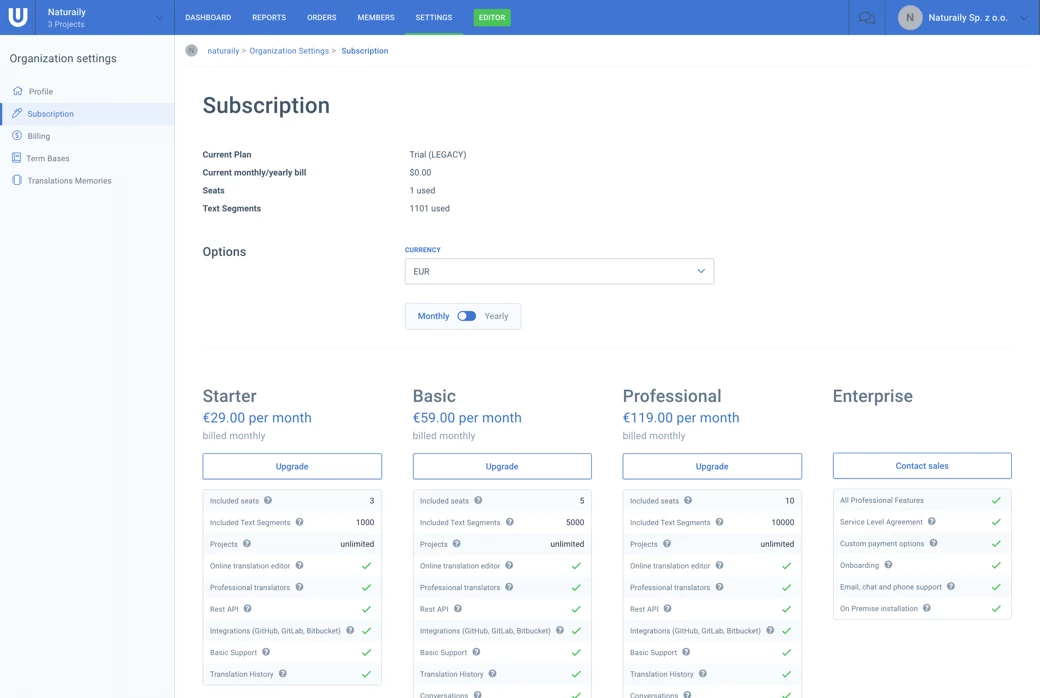
Task: Open Profile via the house icon
Action: pos(17,91)
